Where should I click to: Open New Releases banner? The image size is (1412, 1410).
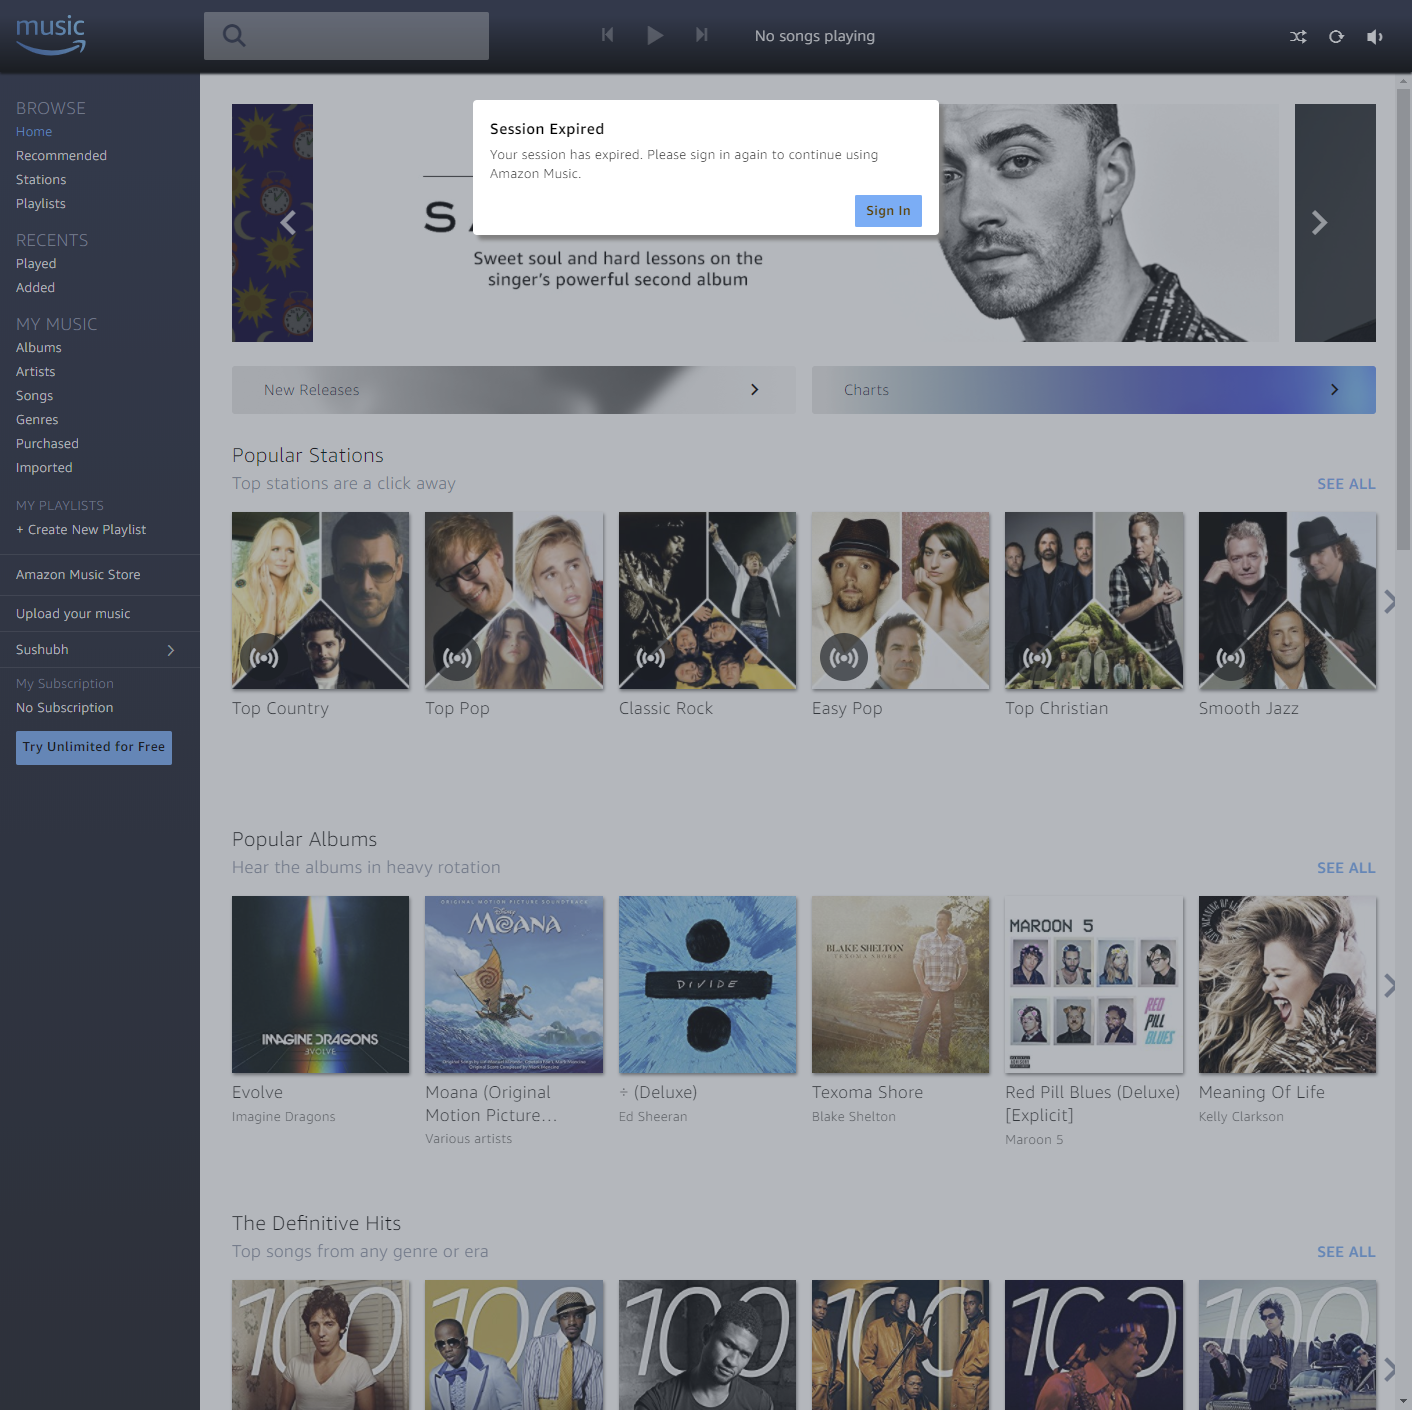(514, 390)
